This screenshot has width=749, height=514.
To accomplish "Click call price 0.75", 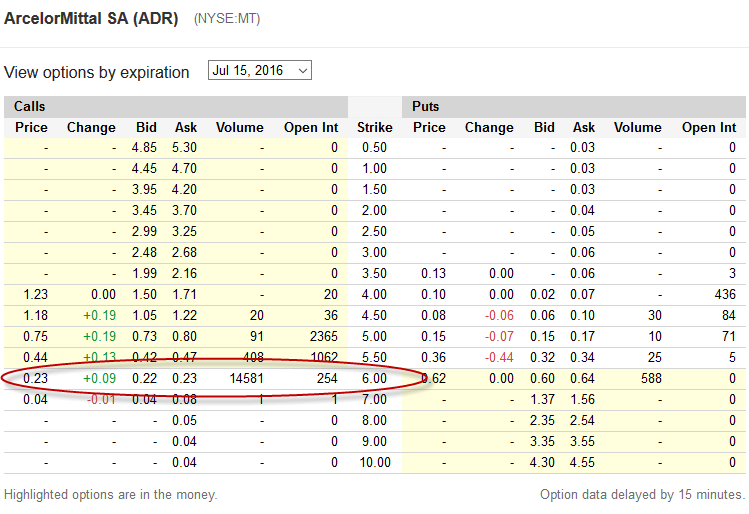I will pyautogui.click(x=35, y=337).
